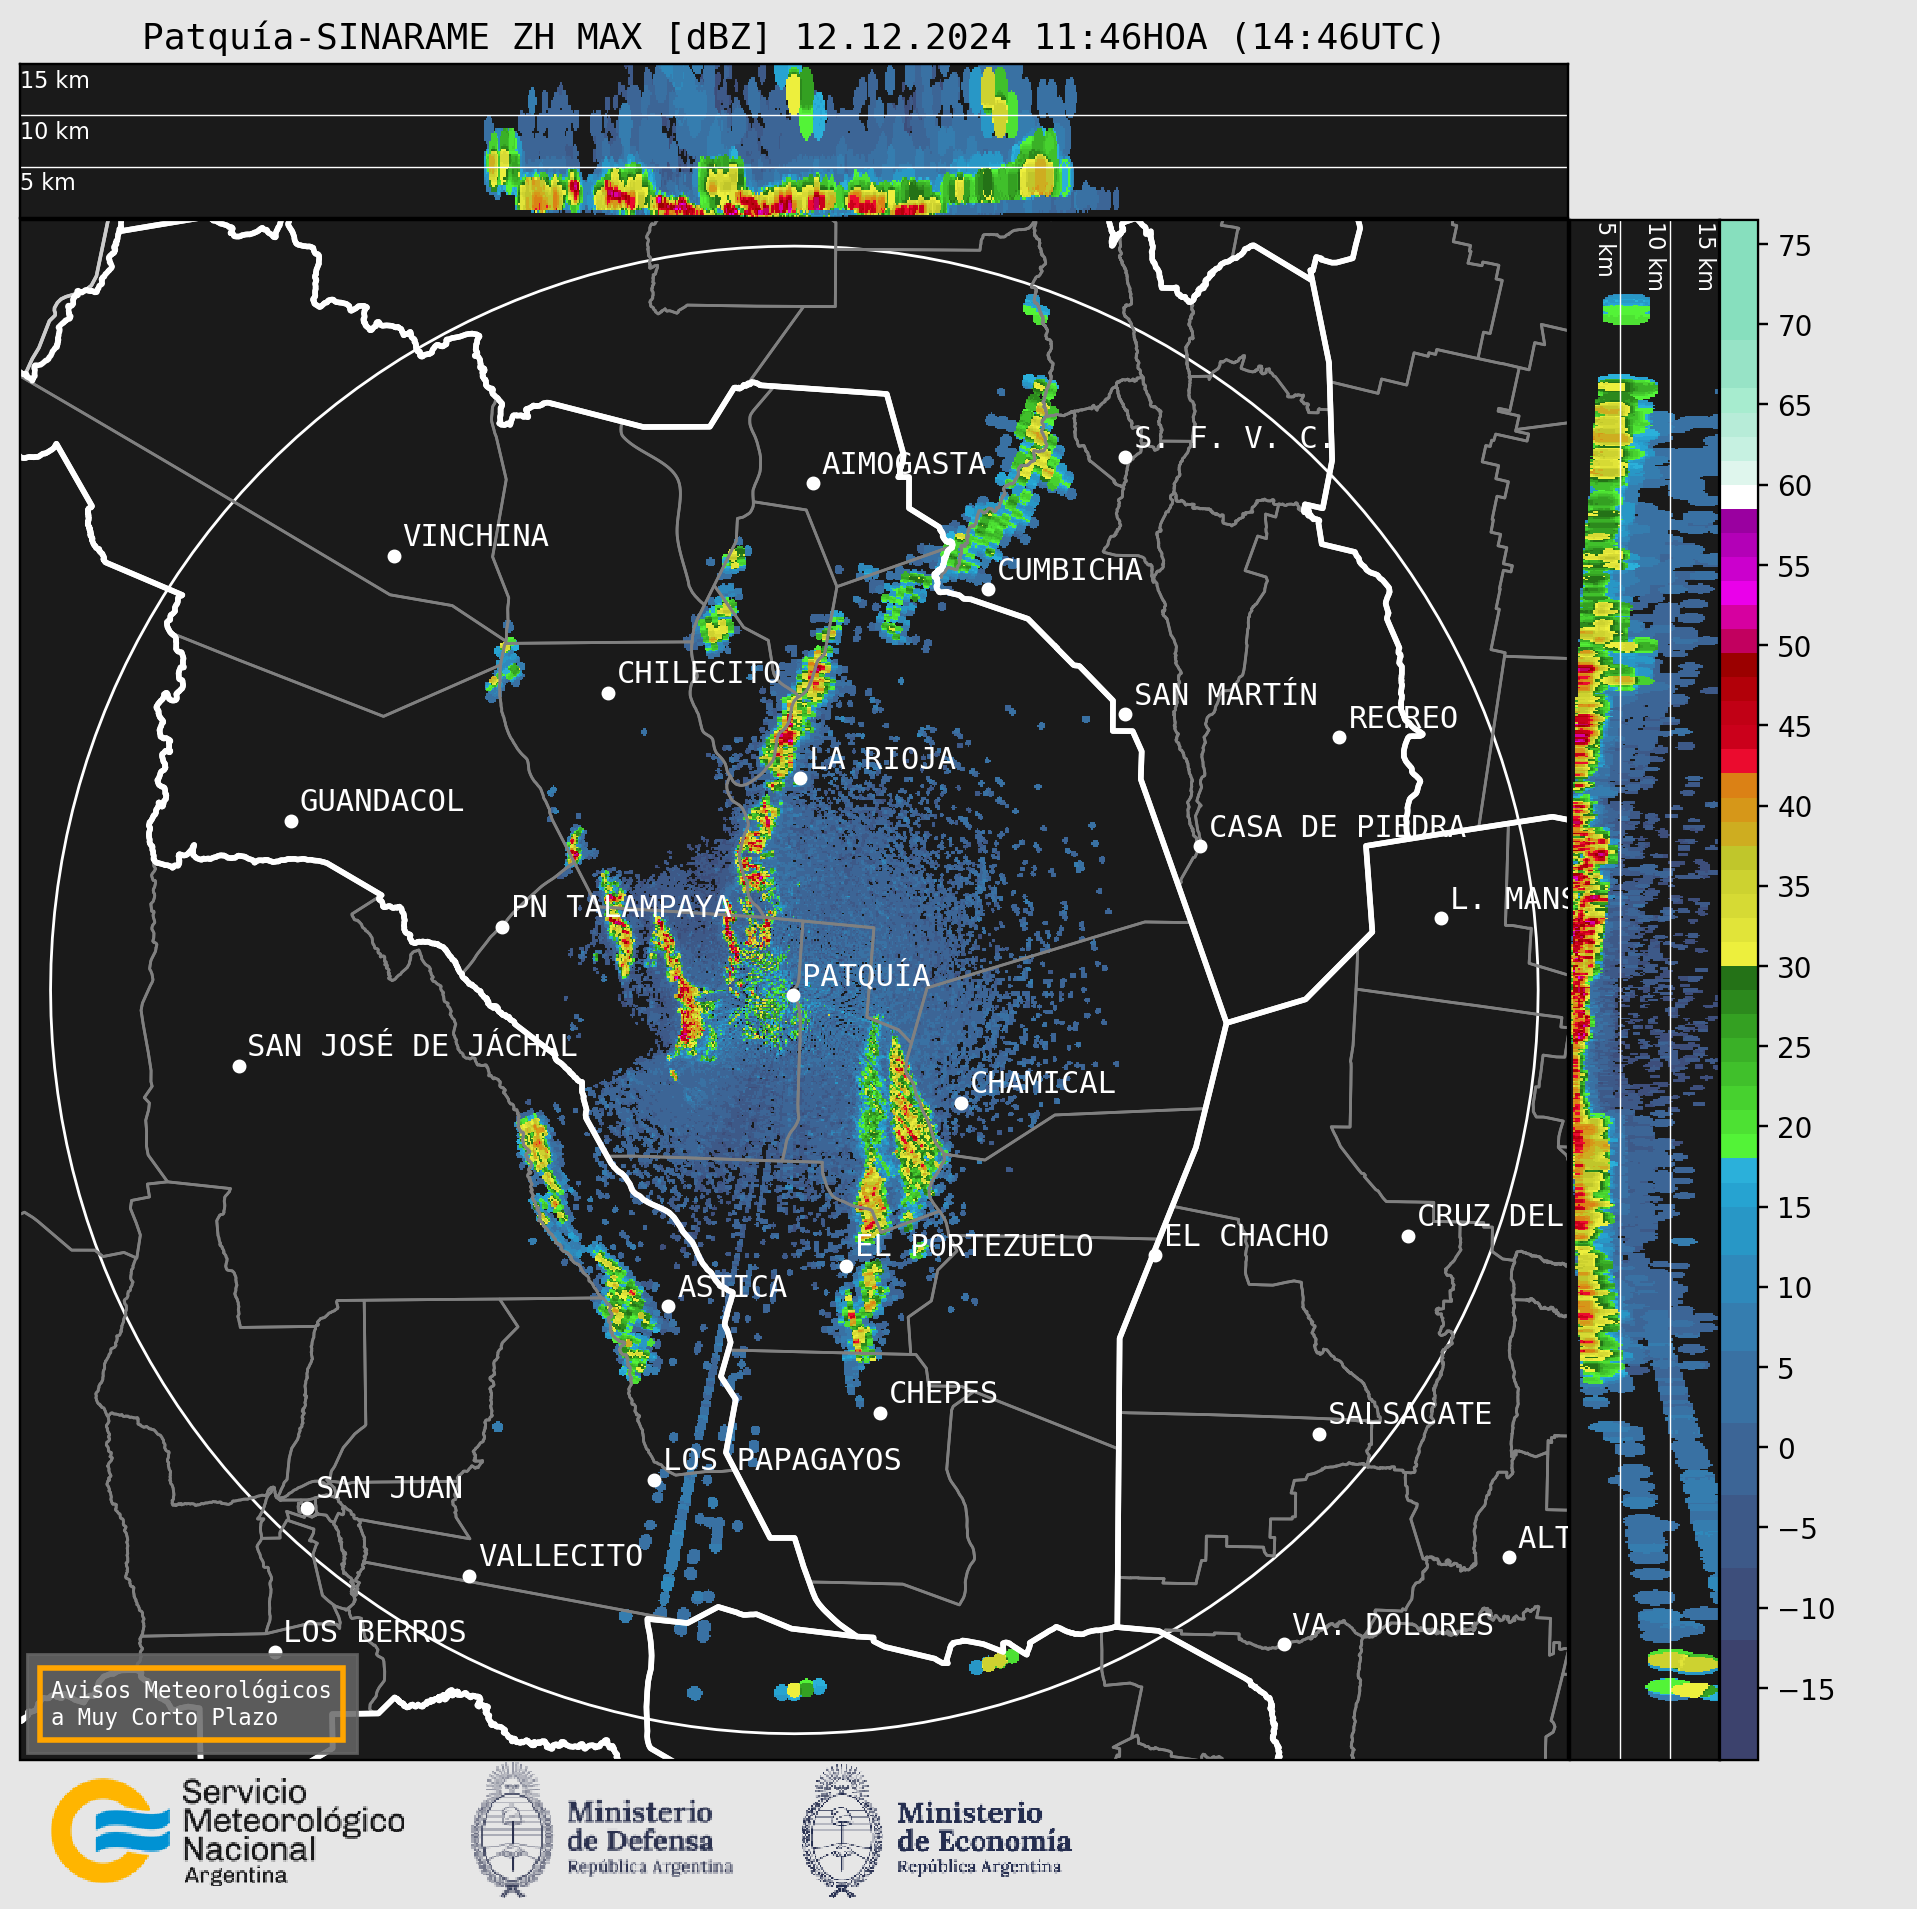Click the 5 km label in top cross-section
The image size is (1917, 1909).
click(x=48, y=182)
